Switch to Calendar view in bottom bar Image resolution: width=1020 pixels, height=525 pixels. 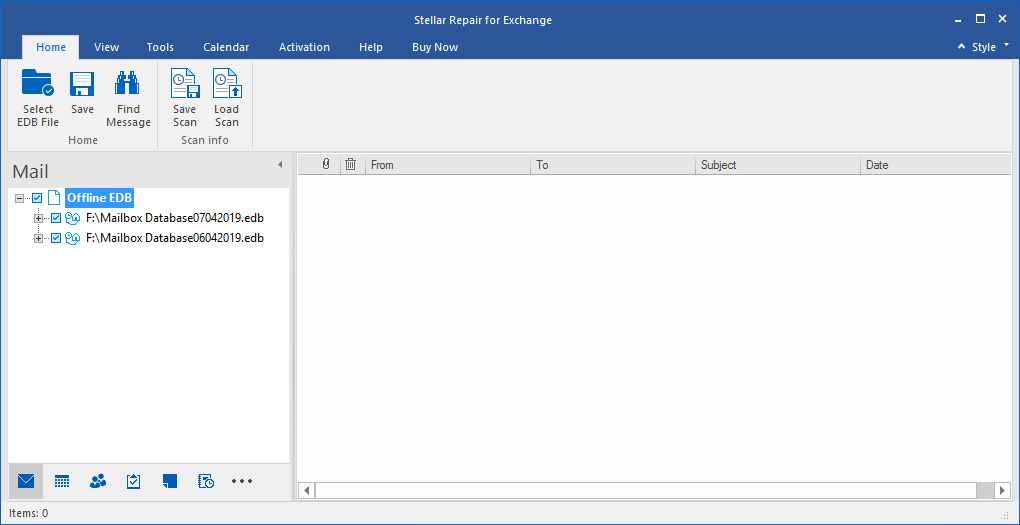tap(62, 481)
